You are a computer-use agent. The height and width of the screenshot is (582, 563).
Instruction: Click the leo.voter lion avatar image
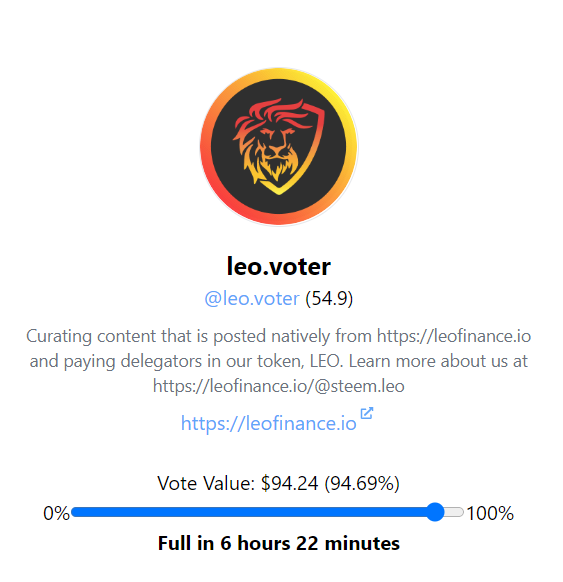(x=279, y=146)
